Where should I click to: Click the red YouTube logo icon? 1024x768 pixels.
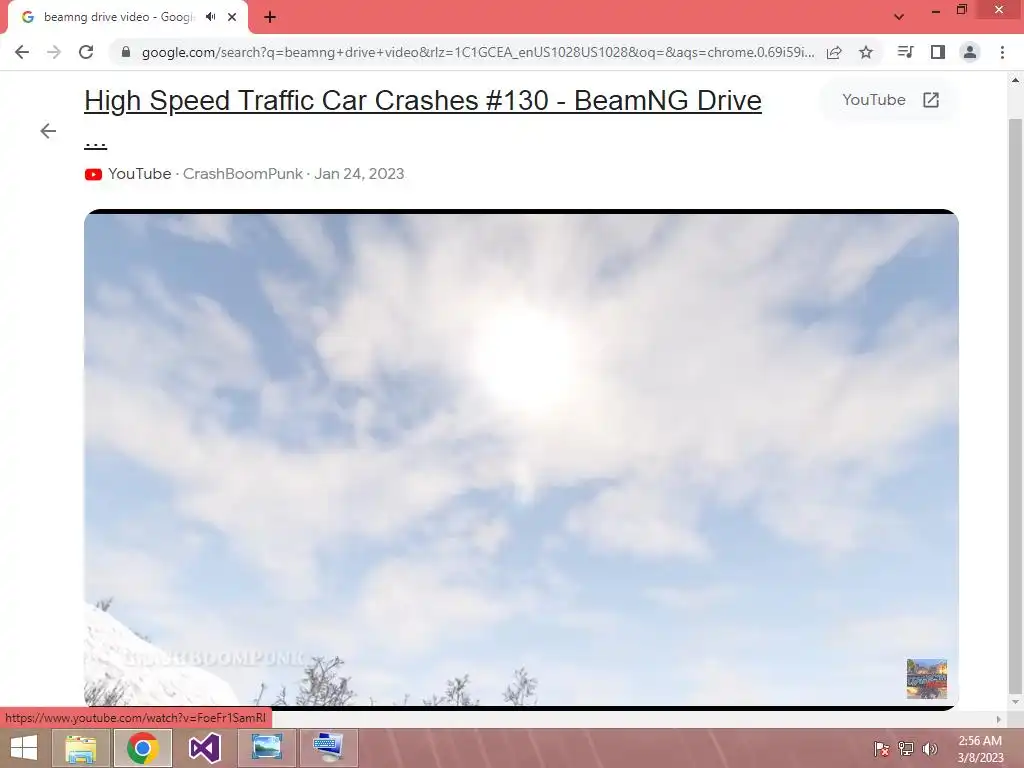pyautogui.click(x=93, y=174)
